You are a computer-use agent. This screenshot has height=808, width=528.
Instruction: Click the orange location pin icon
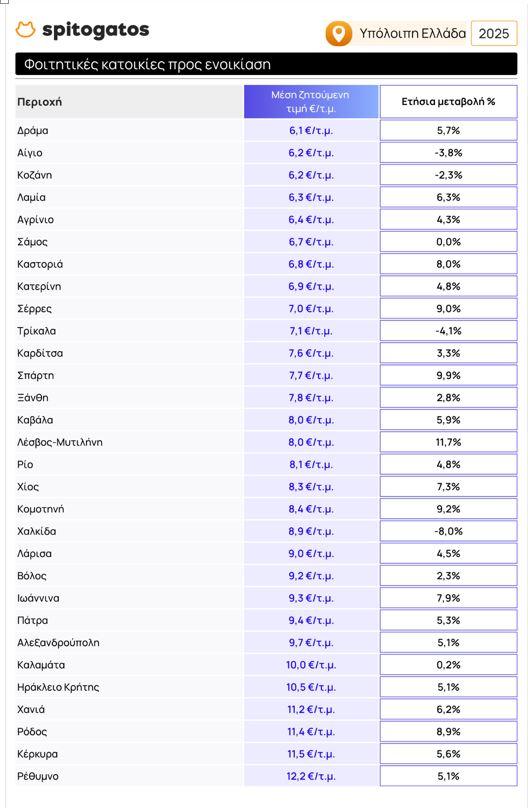[338, 33]
